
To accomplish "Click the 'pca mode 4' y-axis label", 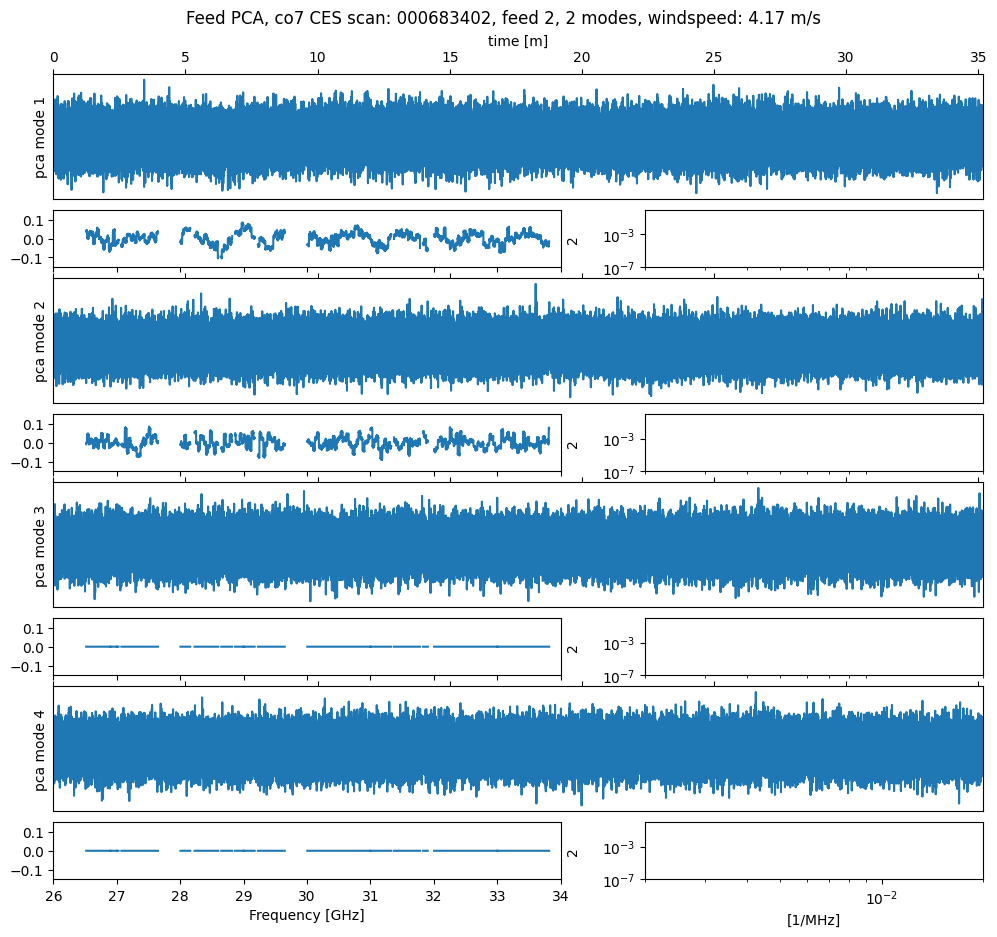I will tap(41, 749).
